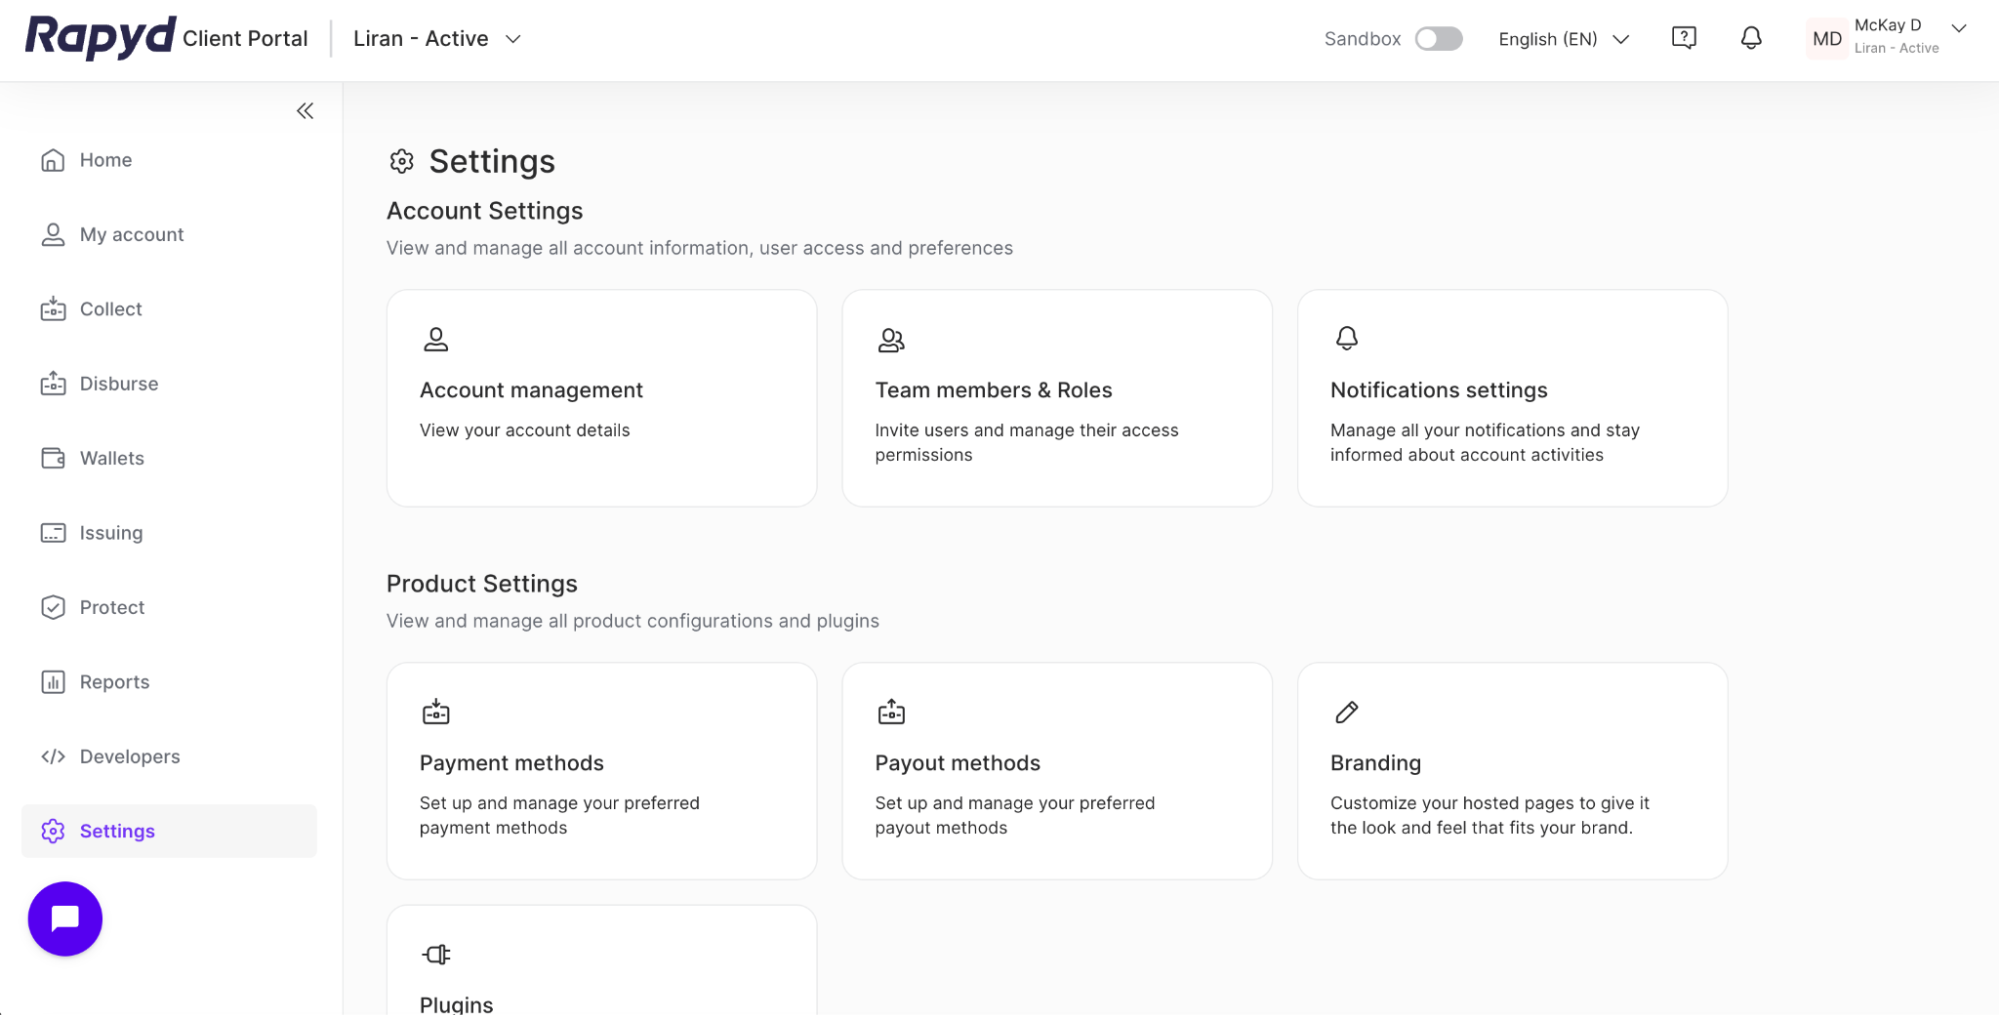1999x1016 pixels.
Task: Open the chat support bubble
Action: (64, 918)
